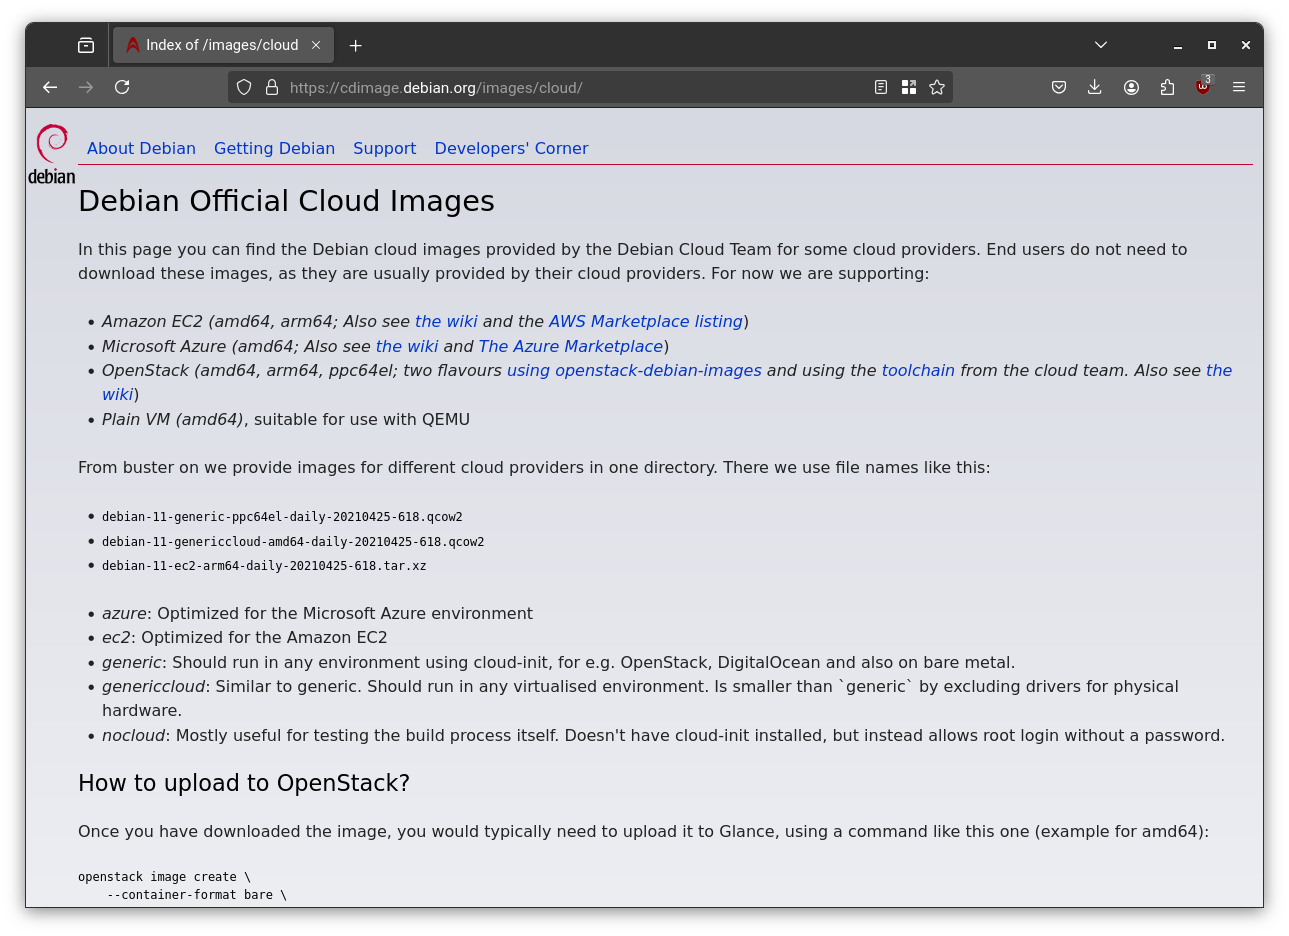Screen dimensions: 1289x936
Task: Open the list all tabs chevron
Action: tap(1100, 45)
